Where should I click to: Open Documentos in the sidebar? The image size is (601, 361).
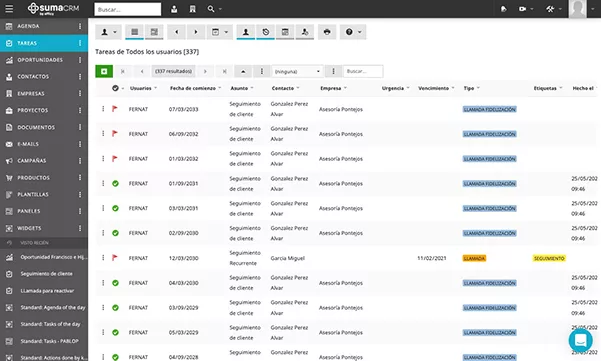click(36, 127)
